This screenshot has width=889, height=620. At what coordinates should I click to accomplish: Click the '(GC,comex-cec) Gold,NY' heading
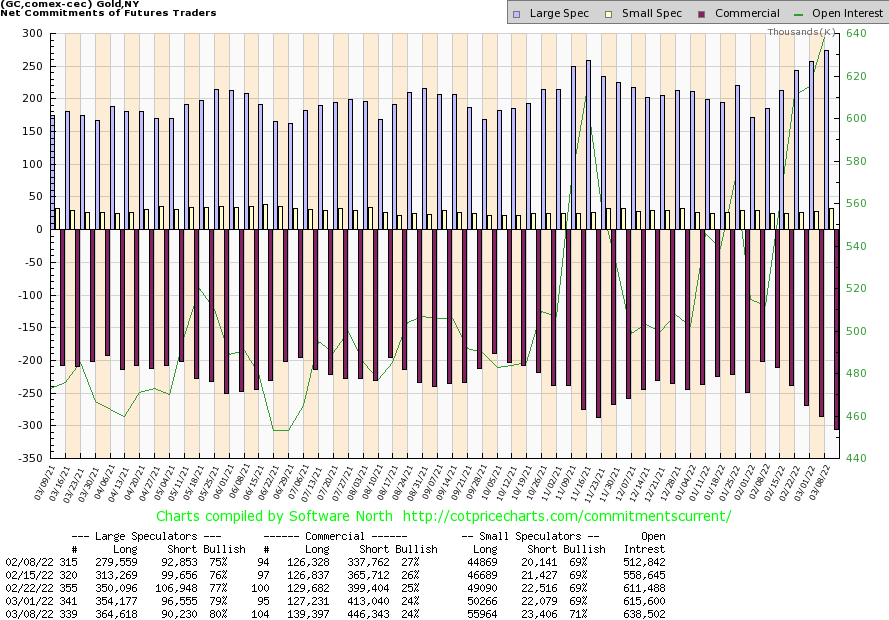click(70, 6)
